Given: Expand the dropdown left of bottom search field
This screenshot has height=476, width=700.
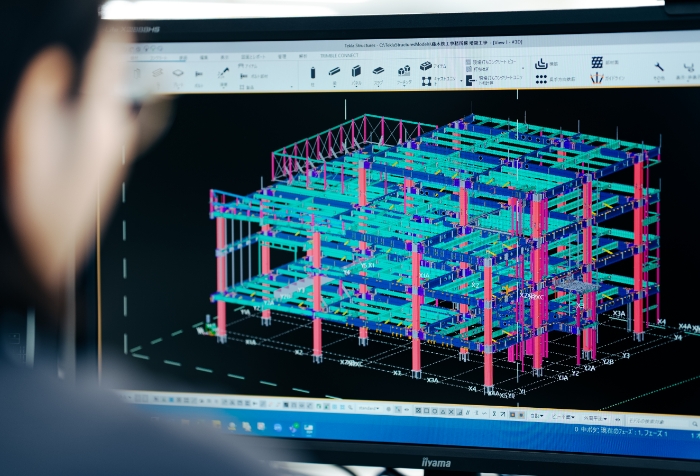Looking at the screenshot, I should [593, 418].
